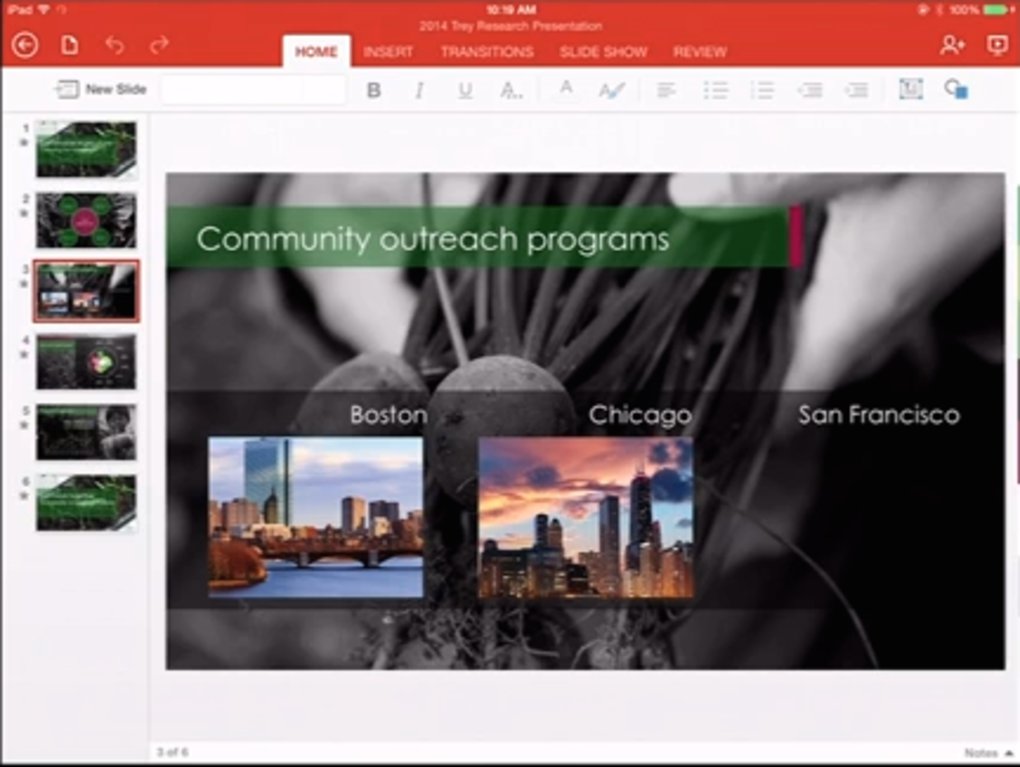Select slide 4 thumbnail
This screenshot has height=767, width=1020.
(86, 361)
